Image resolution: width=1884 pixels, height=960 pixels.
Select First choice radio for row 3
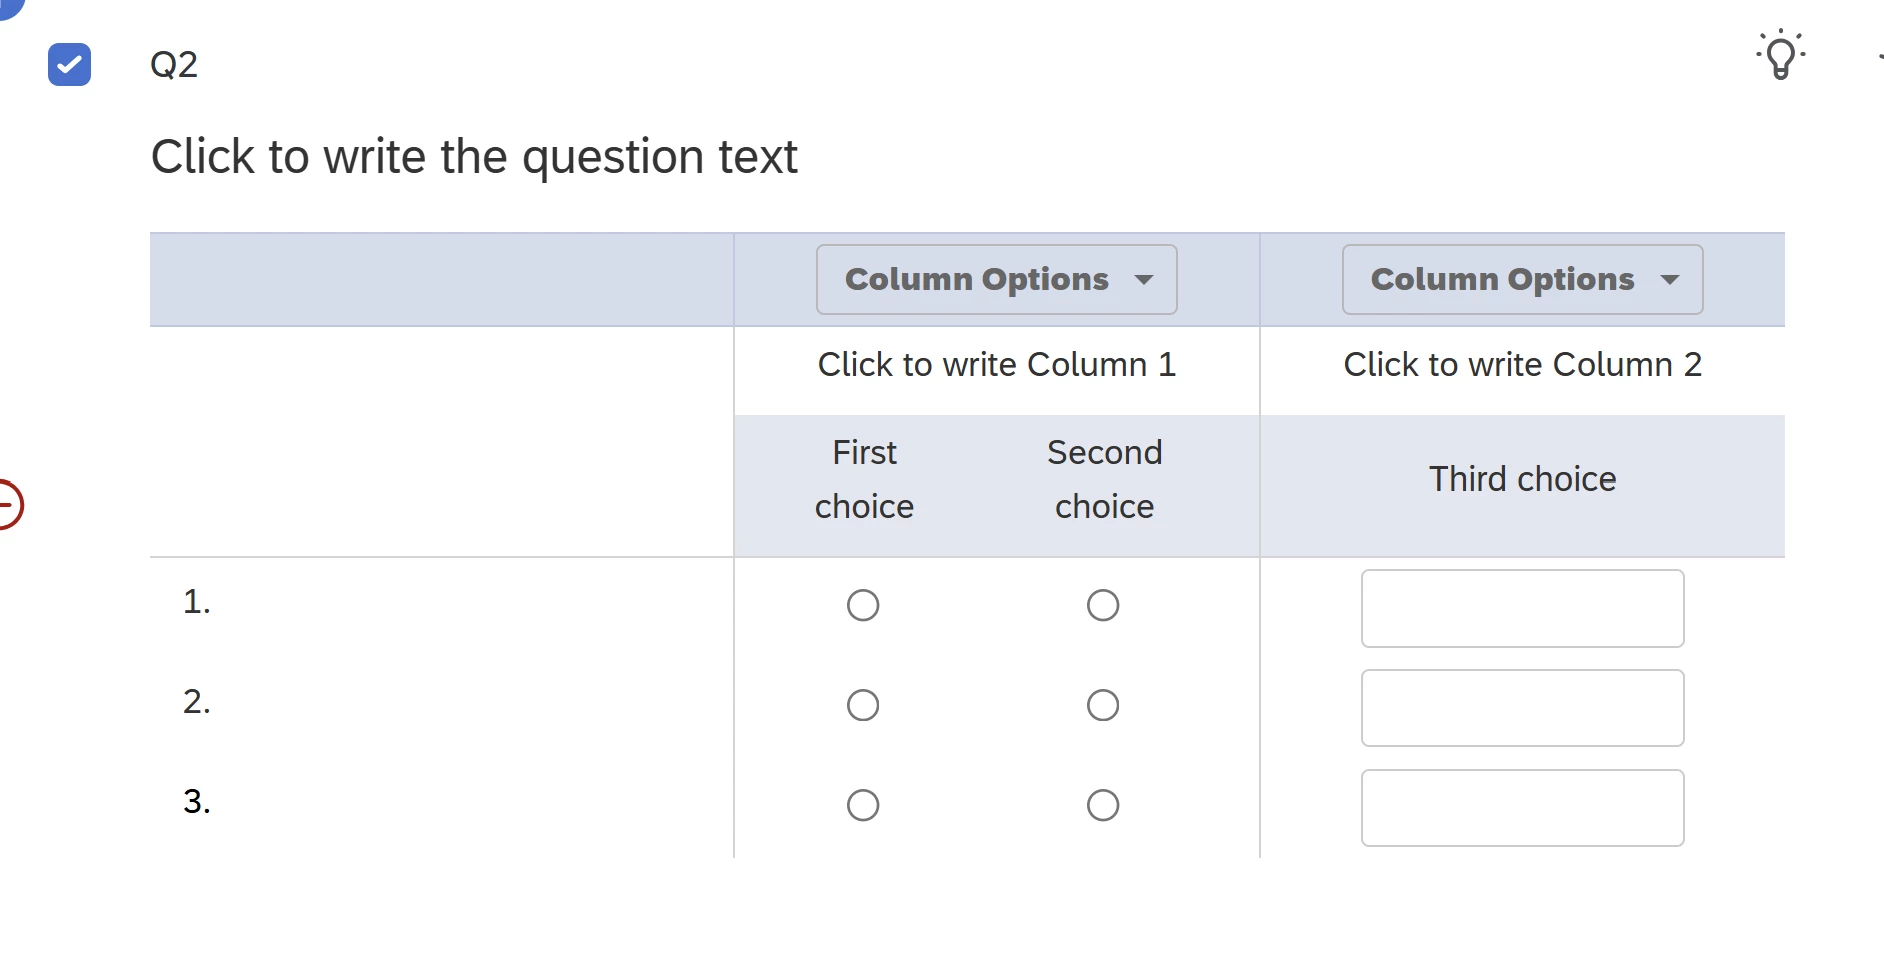click(863, 805)
